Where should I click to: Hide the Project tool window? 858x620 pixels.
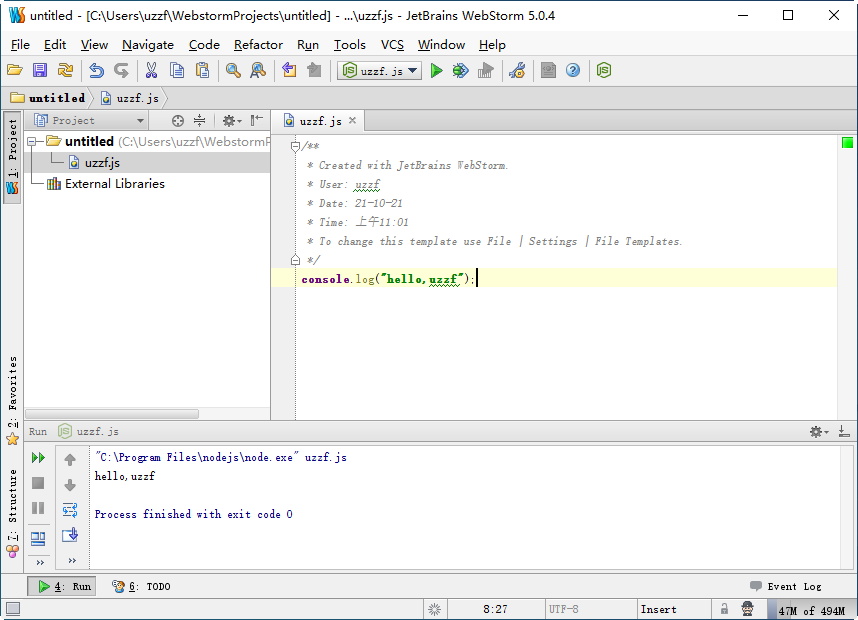click(x=257, y=120)
